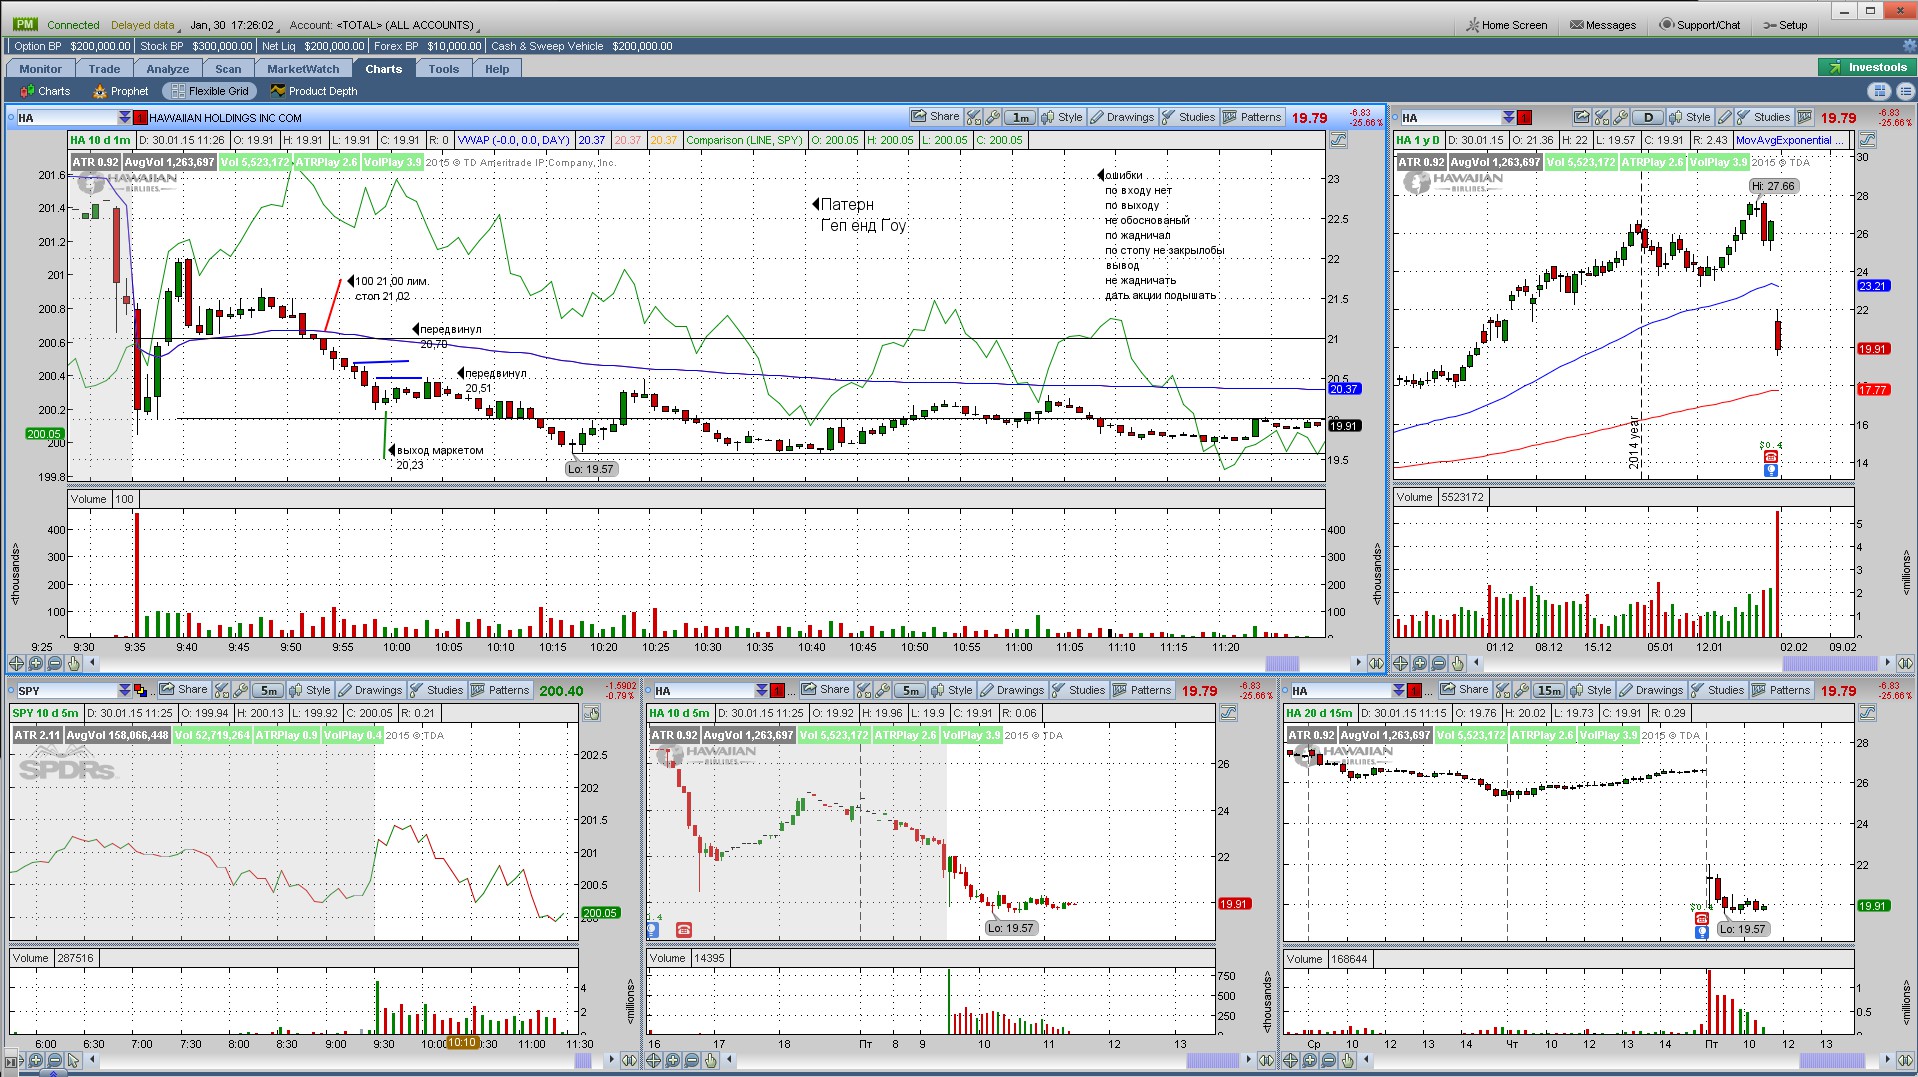Screen dimensions: 1918x1077
Task: Open Support/Chat
Action: (x=1700, y=25)
